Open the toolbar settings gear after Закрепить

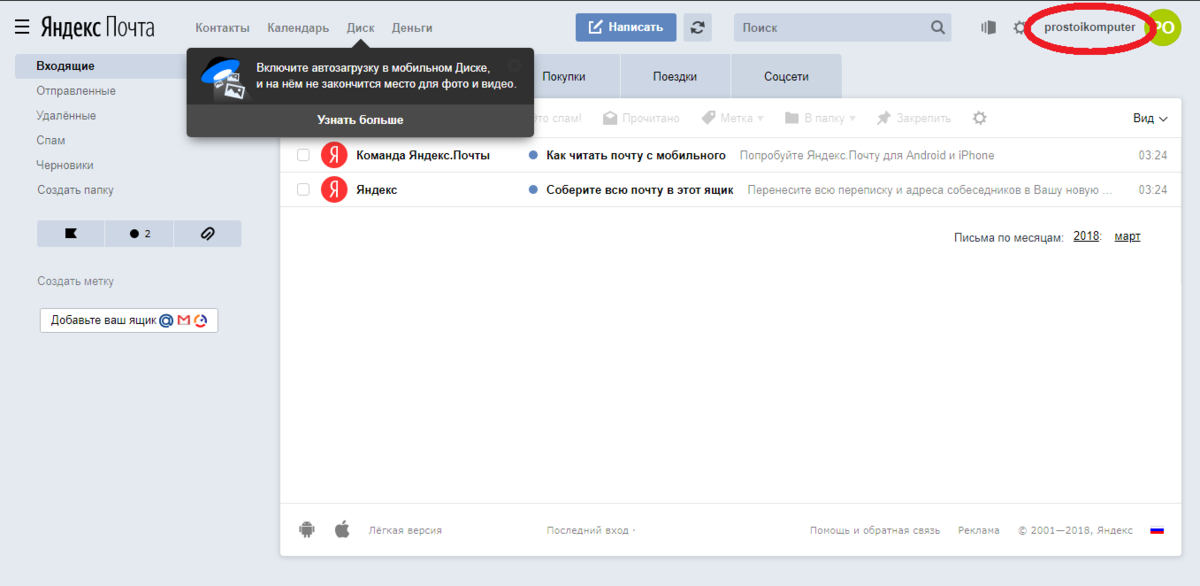click(x=980, y=118)
